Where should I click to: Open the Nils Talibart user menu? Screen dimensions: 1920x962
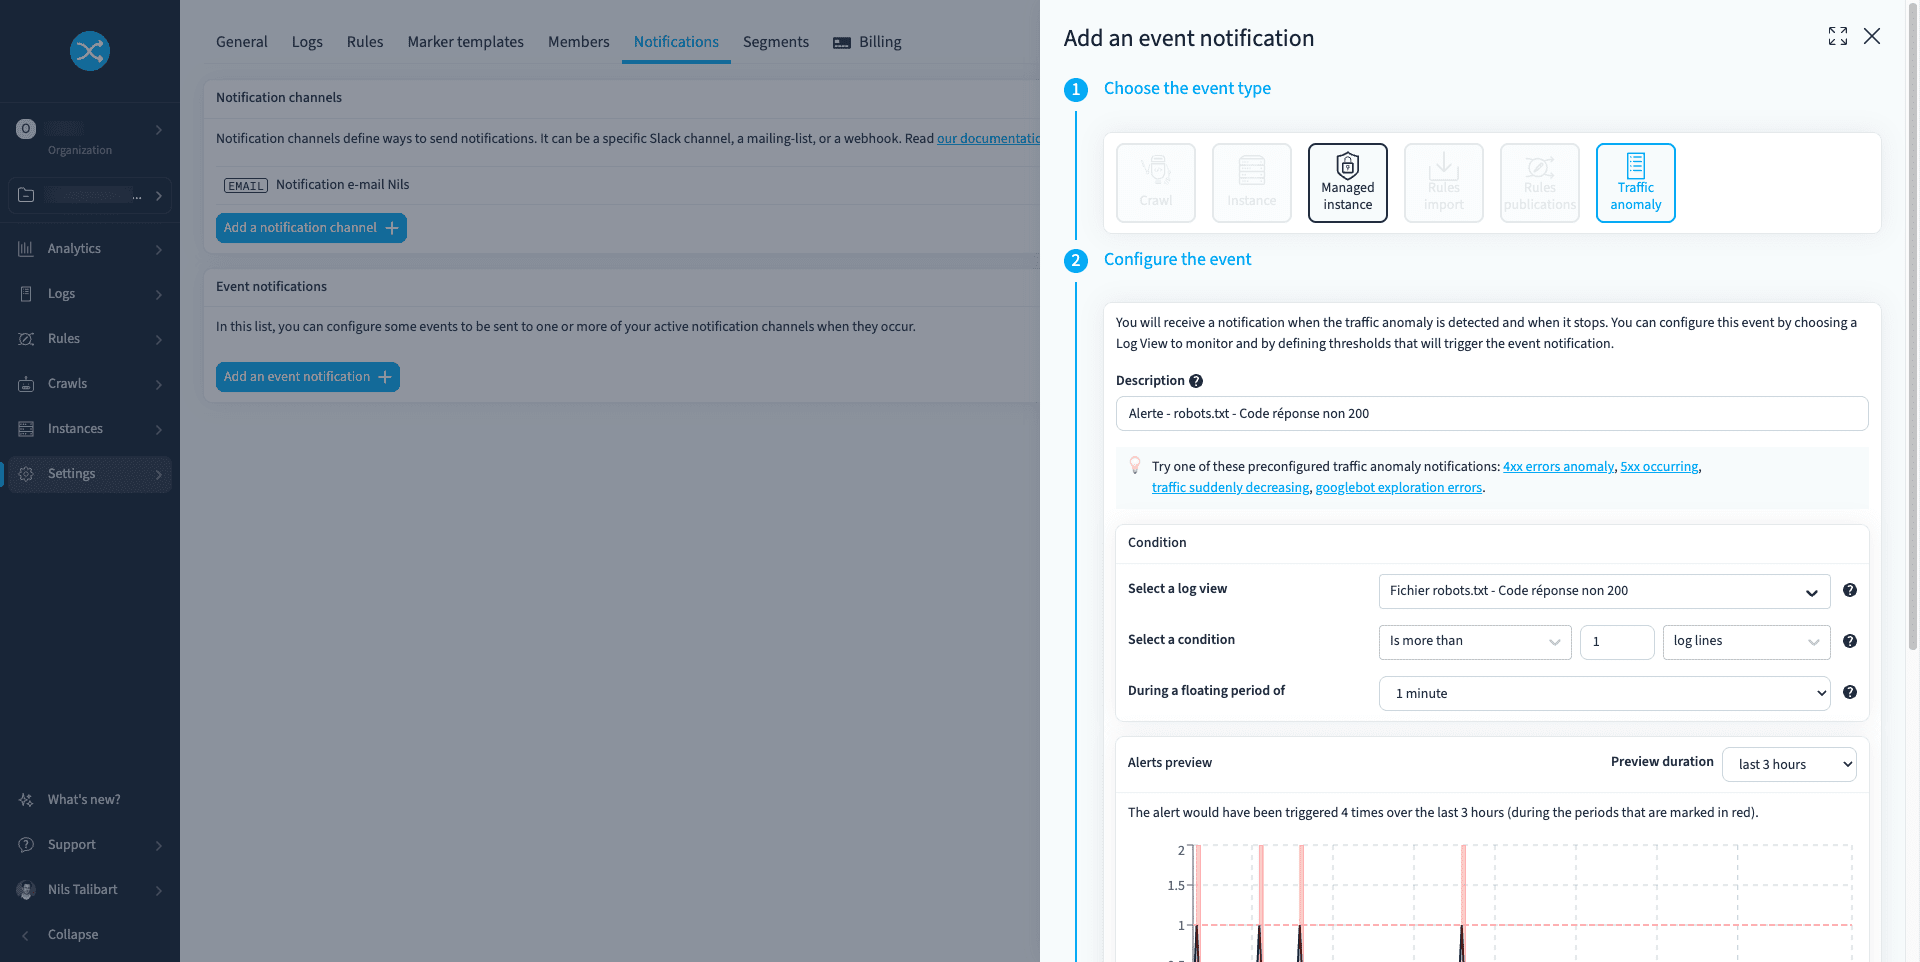click(x=89, y=890)
